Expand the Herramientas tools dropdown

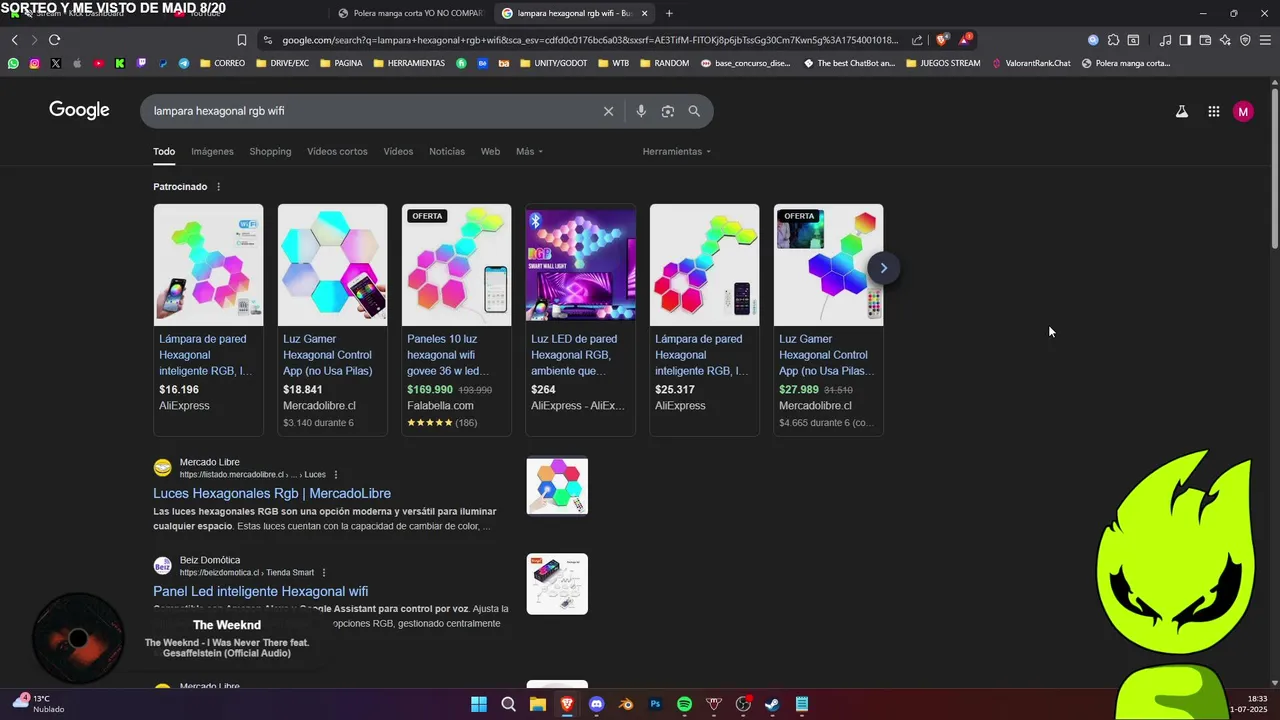(x=677, y=152)
